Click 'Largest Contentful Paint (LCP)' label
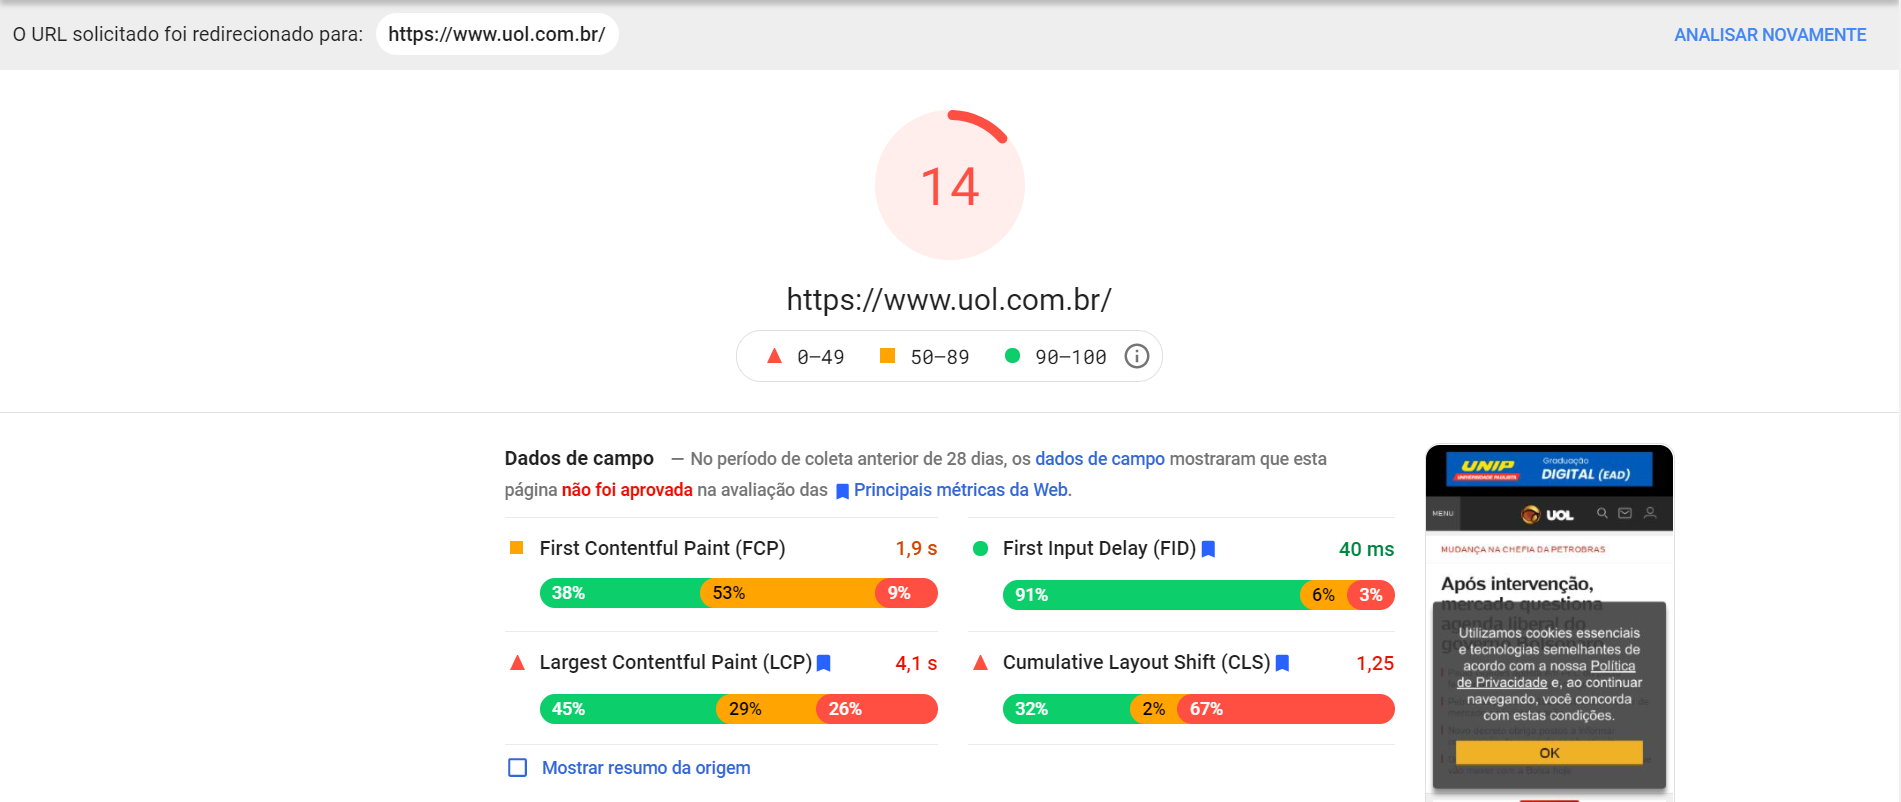1901x802 pixels. tap(675, 662)
